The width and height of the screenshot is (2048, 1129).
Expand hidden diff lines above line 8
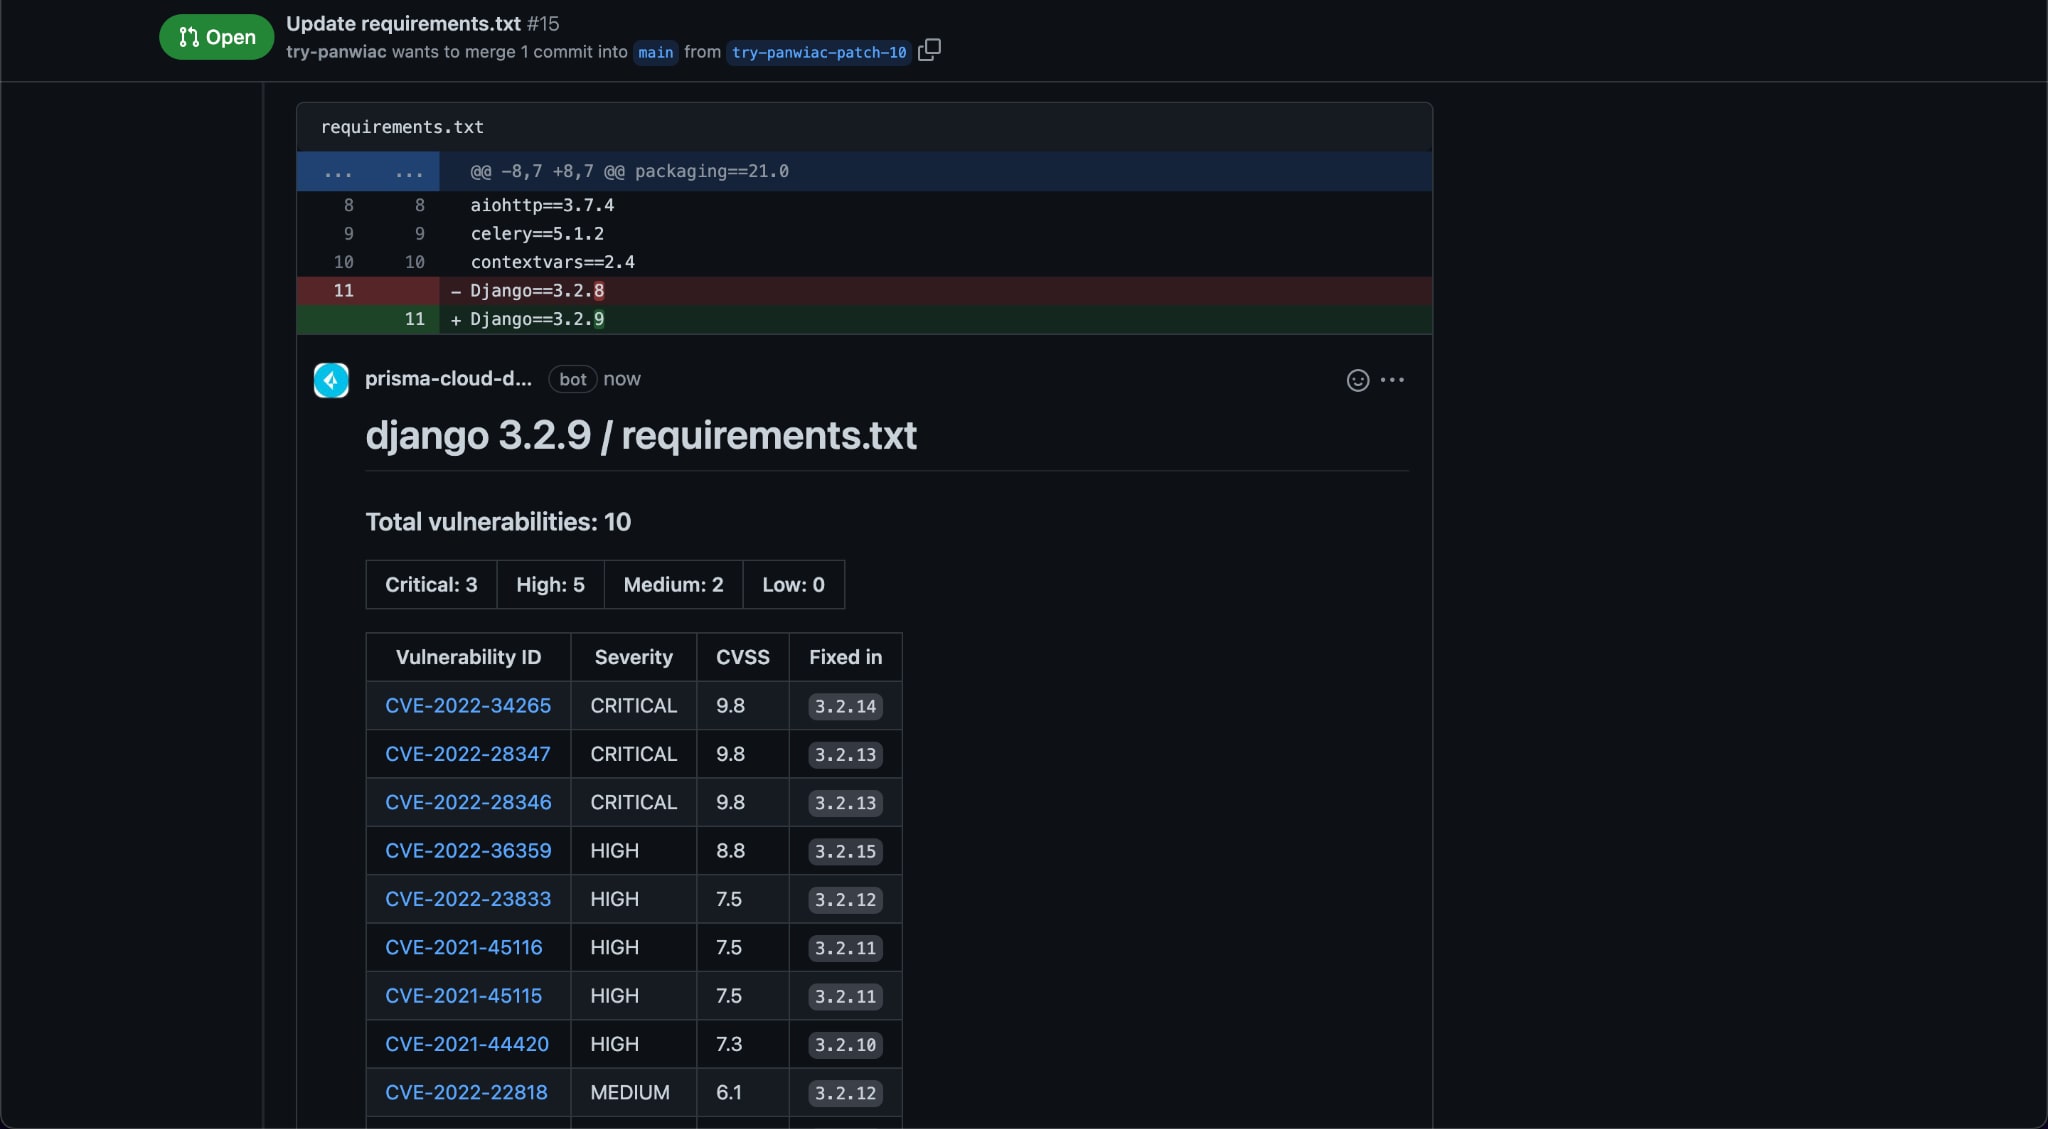coord(368,171)
